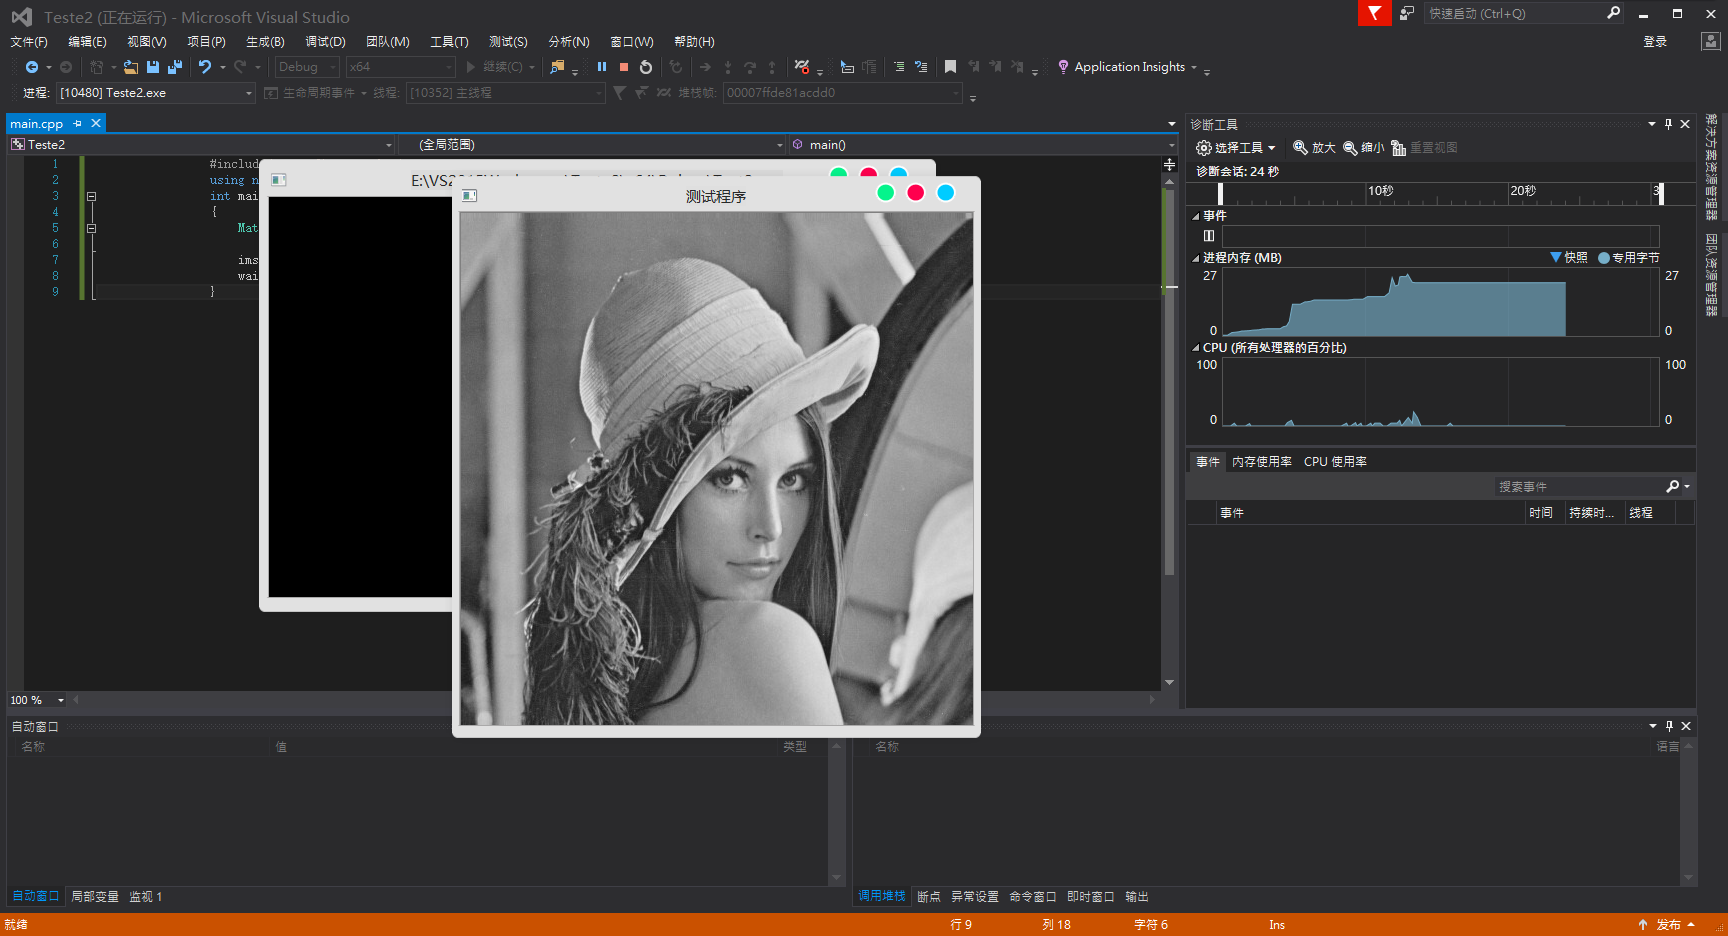Click 缩小 zoom out button
The width and height of the screenshot is (1728, 936).
pyautogui.click(x=1363, y=148)
